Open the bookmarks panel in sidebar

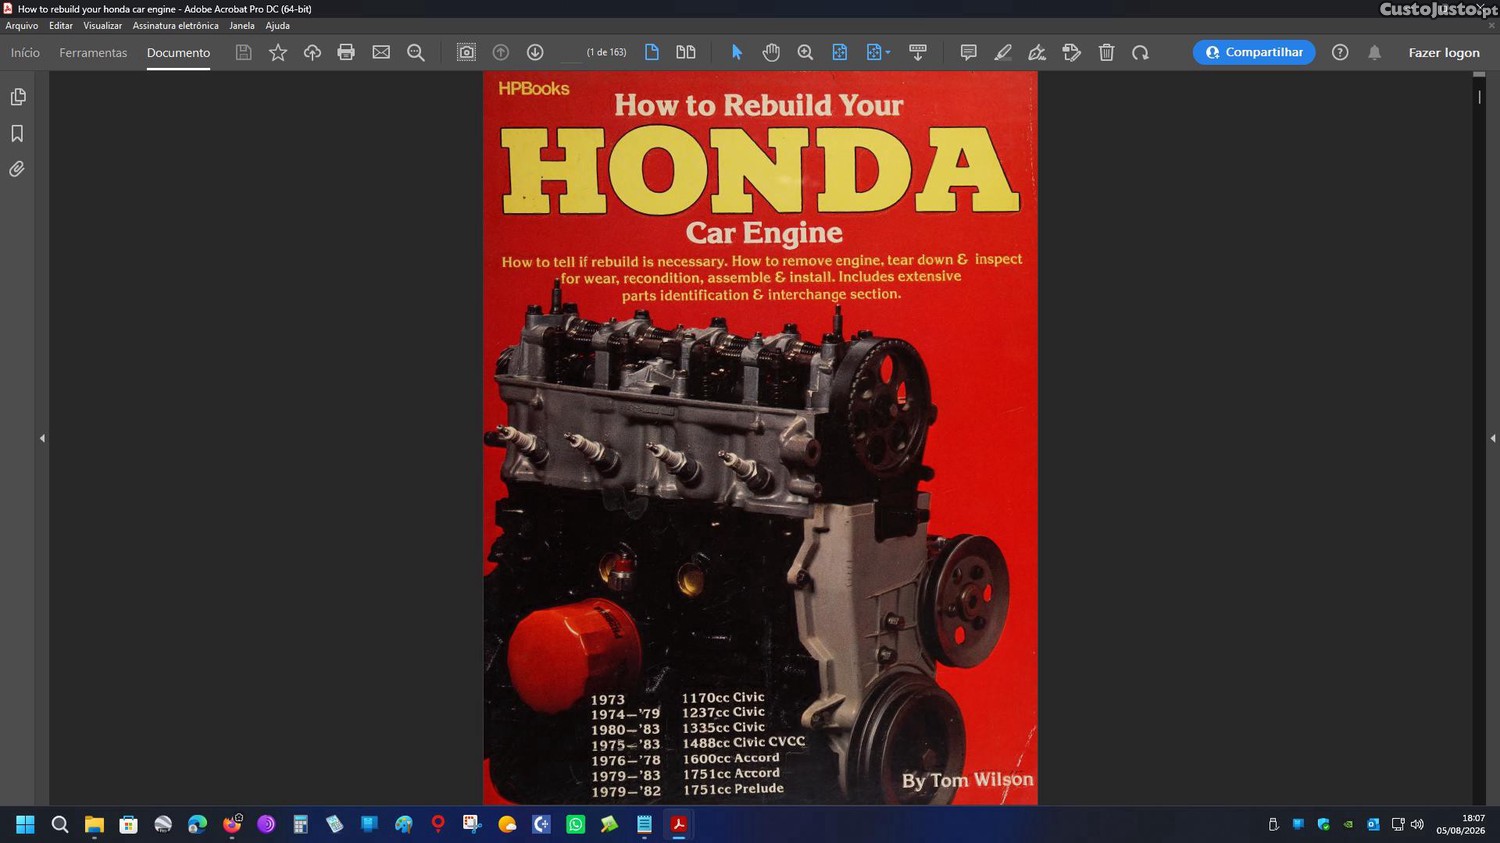point(17,133)
